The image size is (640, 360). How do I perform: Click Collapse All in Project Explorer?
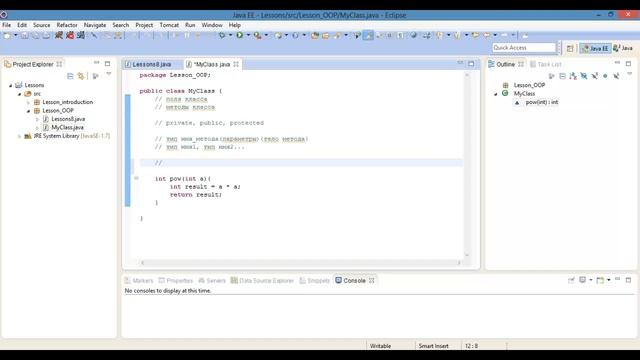coord(70,76)
